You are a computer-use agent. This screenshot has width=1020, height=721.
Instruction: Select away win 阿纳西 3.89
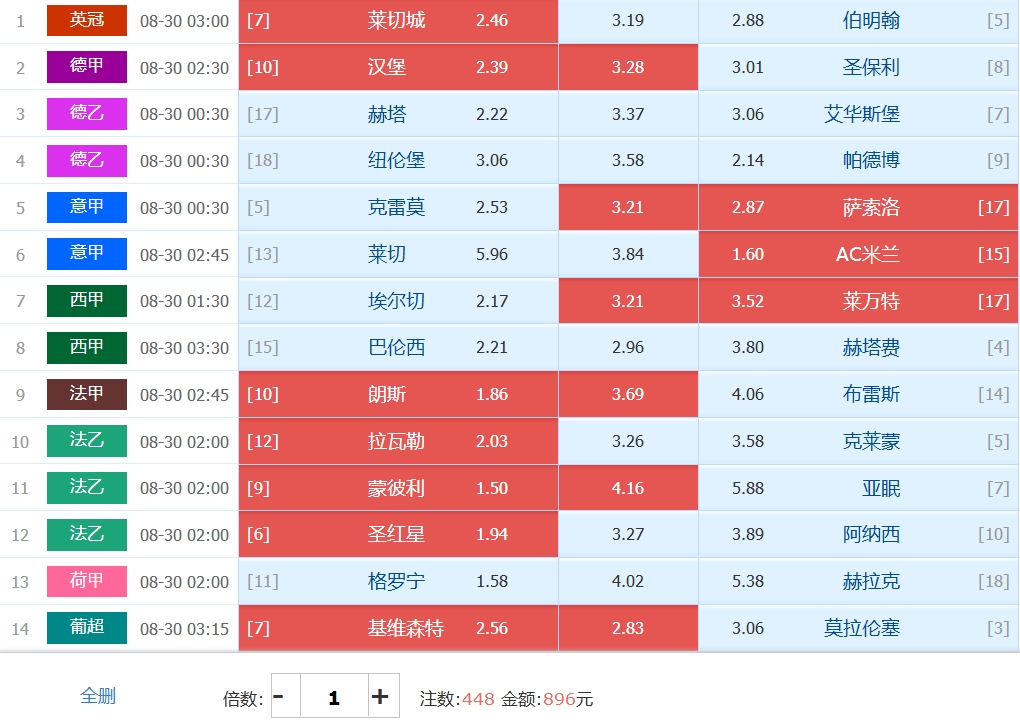click(x=859, y=534)
